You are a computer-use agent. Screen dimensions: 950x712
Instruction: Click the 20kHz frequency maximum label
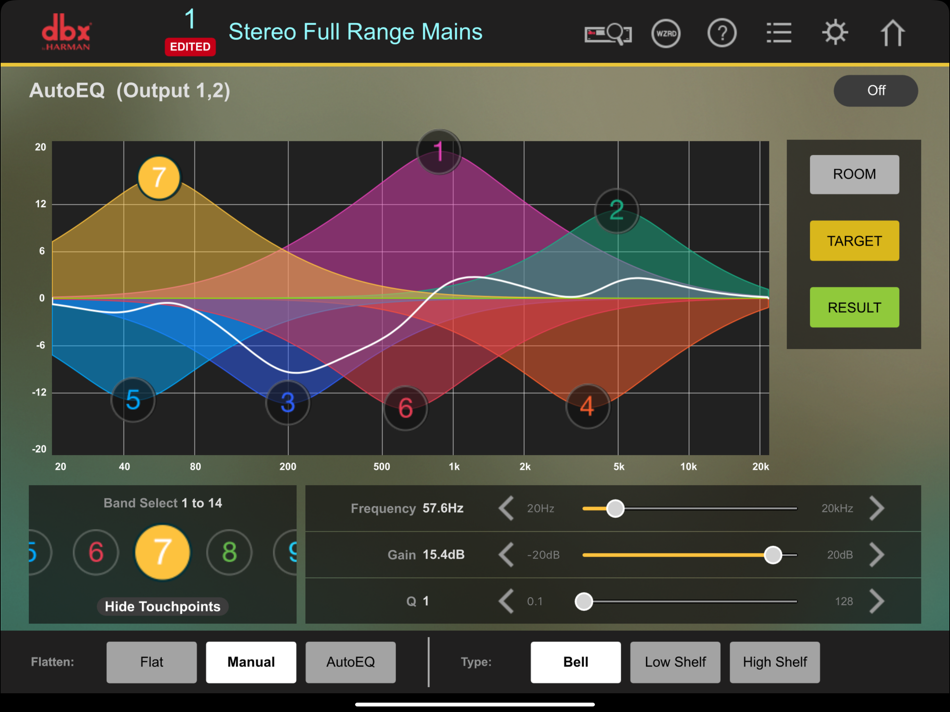coord(837,508)
